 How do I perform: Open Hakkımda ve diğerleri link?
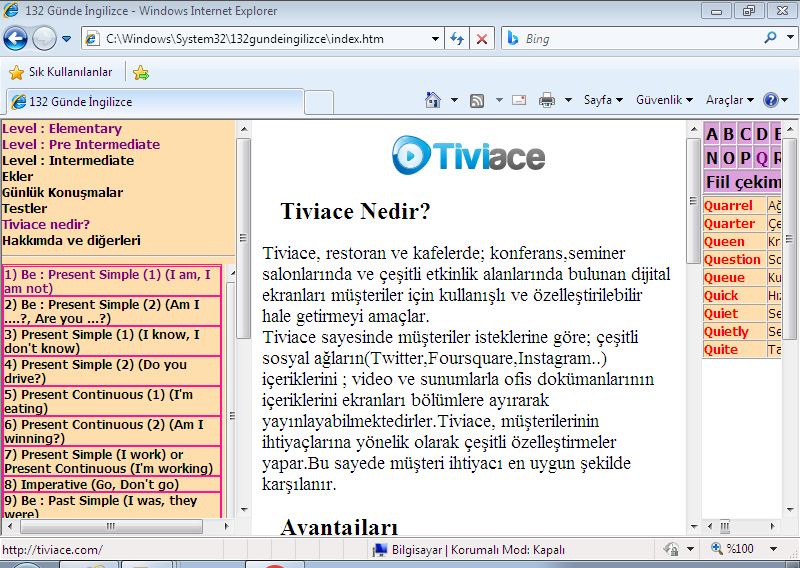71,240
